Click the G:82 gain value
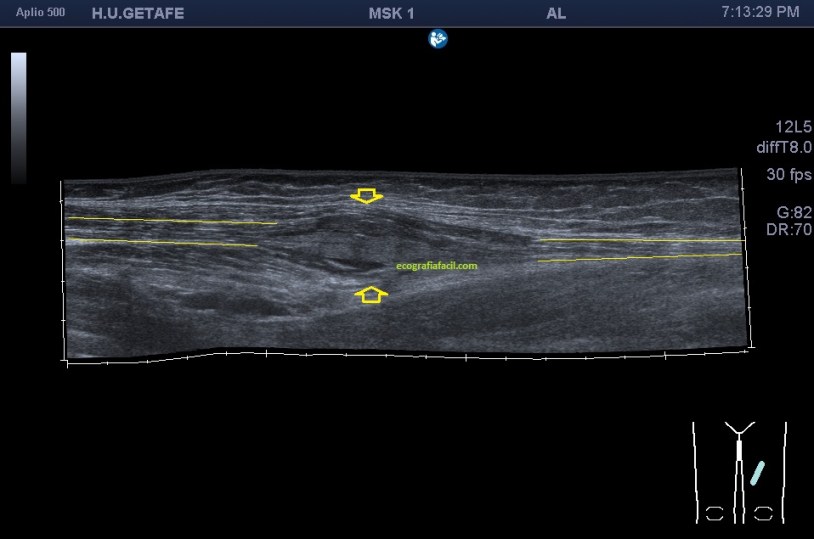The image size is (814, 539). (791, 212)
